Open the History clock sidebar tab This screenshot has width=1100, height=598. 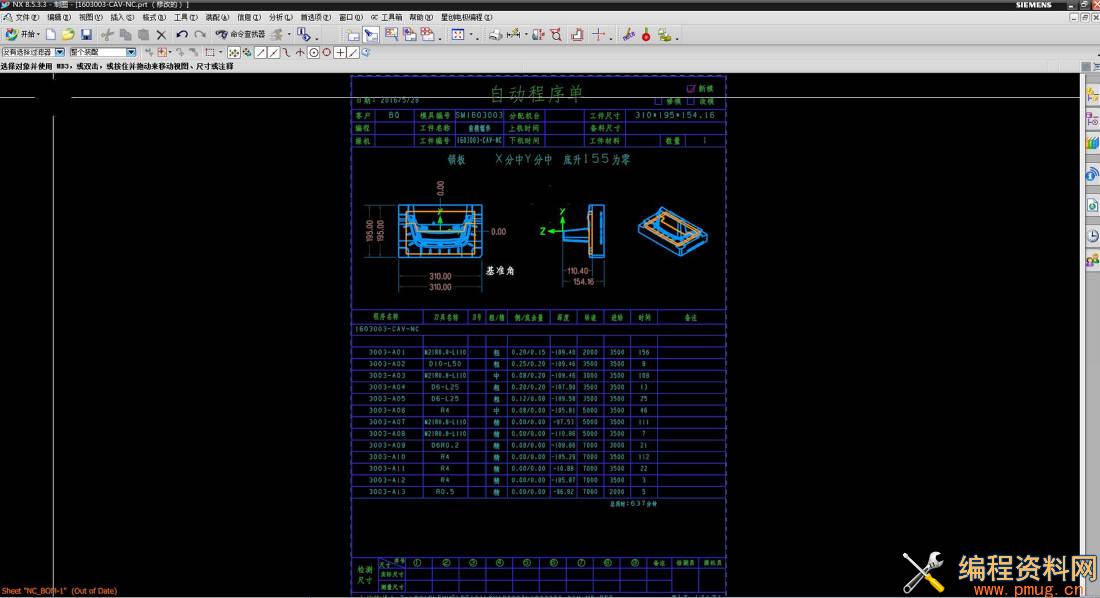[1092, 236]
